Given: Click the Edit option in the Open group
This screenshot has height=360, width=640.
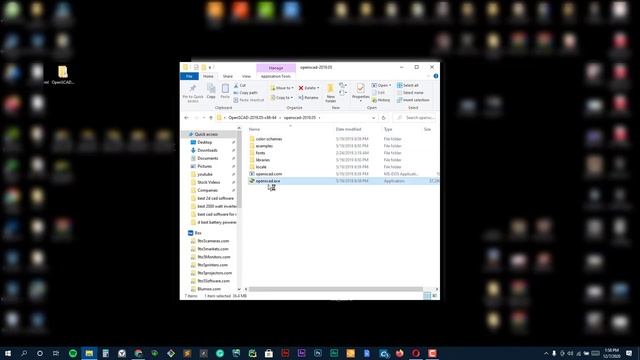Looking at the screenshot, I should (378, 93).
